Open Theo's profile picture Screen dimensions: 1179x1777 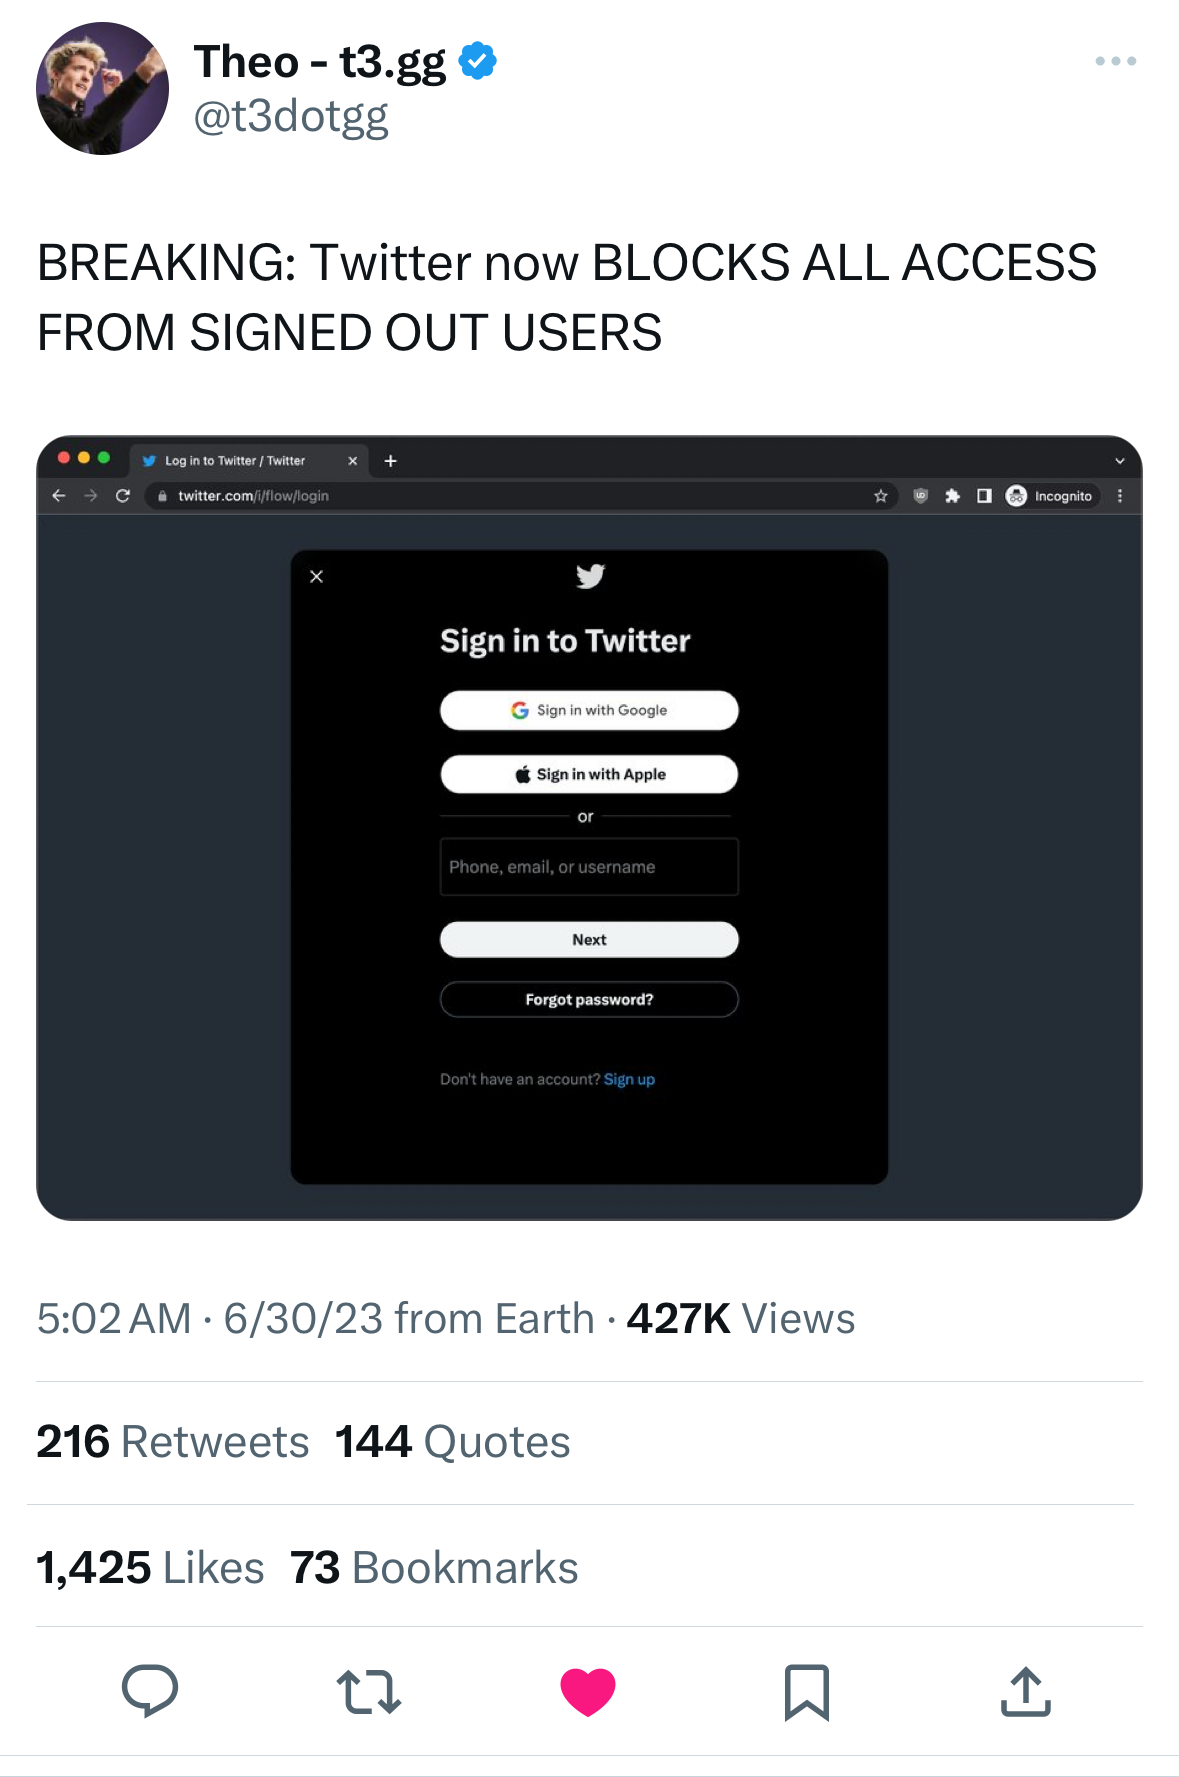click(x=102, y=88)
